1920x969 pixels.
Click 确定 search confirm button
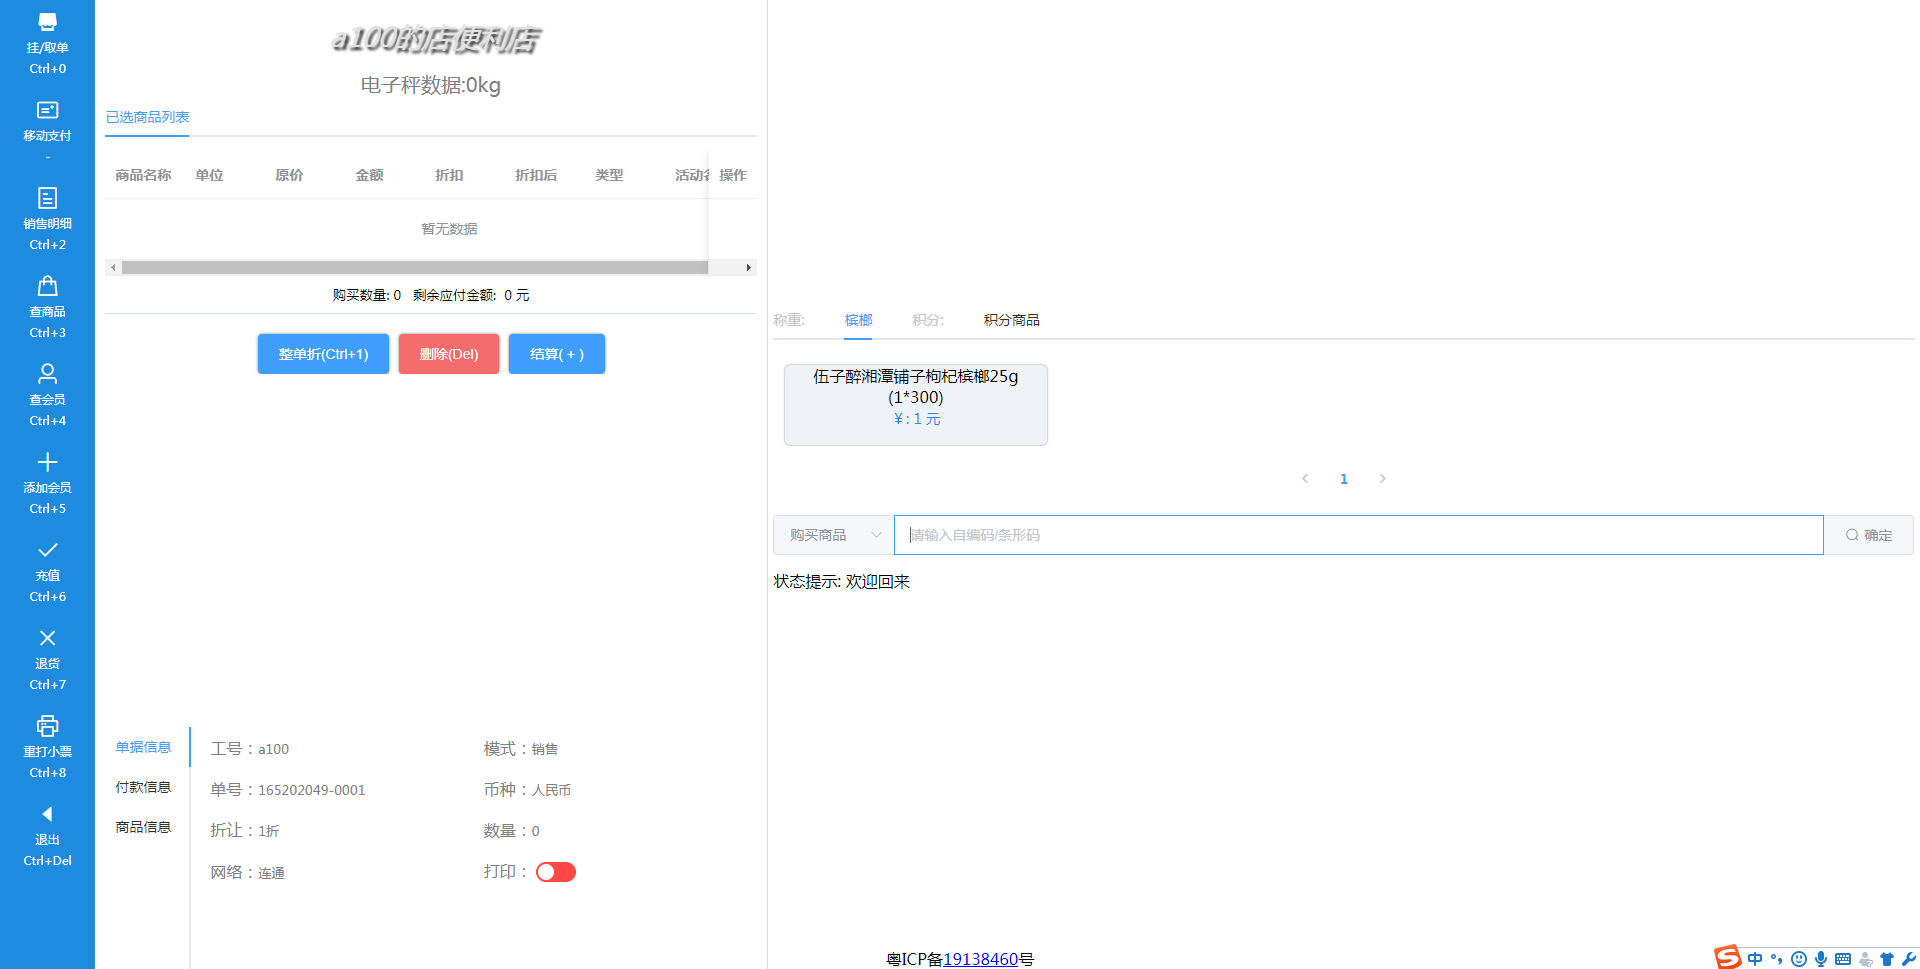(x=1869, y=535)
